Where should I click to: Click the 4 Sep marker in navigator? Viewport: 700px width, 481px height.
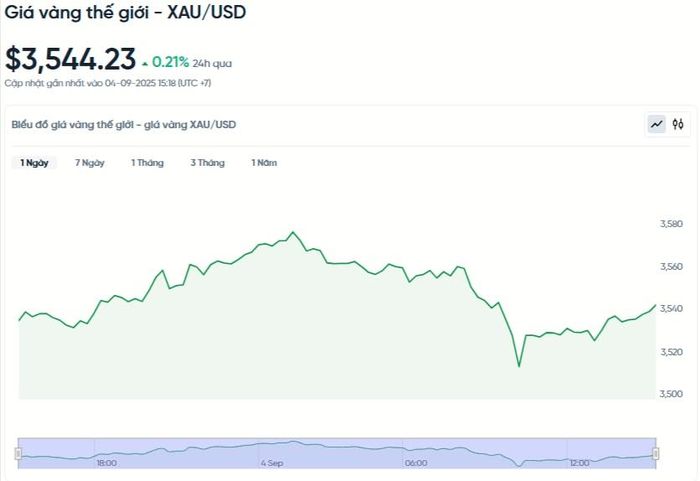coord(272,463)
